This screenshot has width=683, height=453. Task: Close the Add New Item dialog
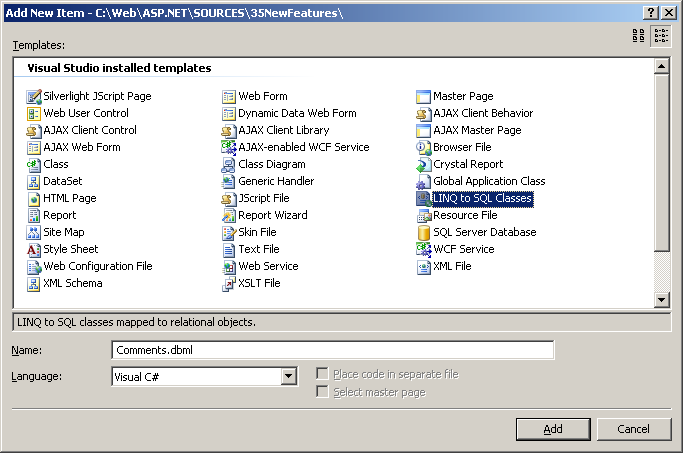tap(669, 13)
